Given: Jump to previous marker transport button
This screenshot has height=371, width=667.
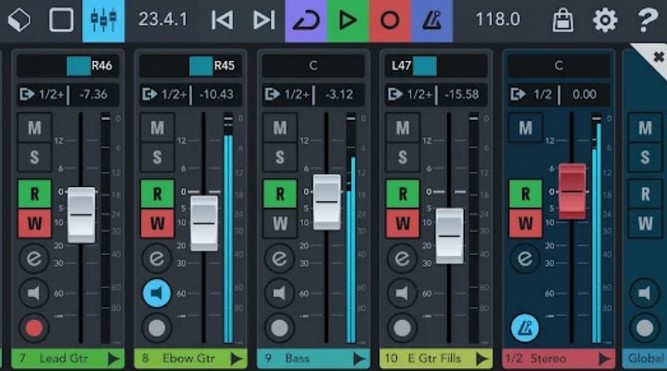Looking at the screenshot, I should [222, 20].
